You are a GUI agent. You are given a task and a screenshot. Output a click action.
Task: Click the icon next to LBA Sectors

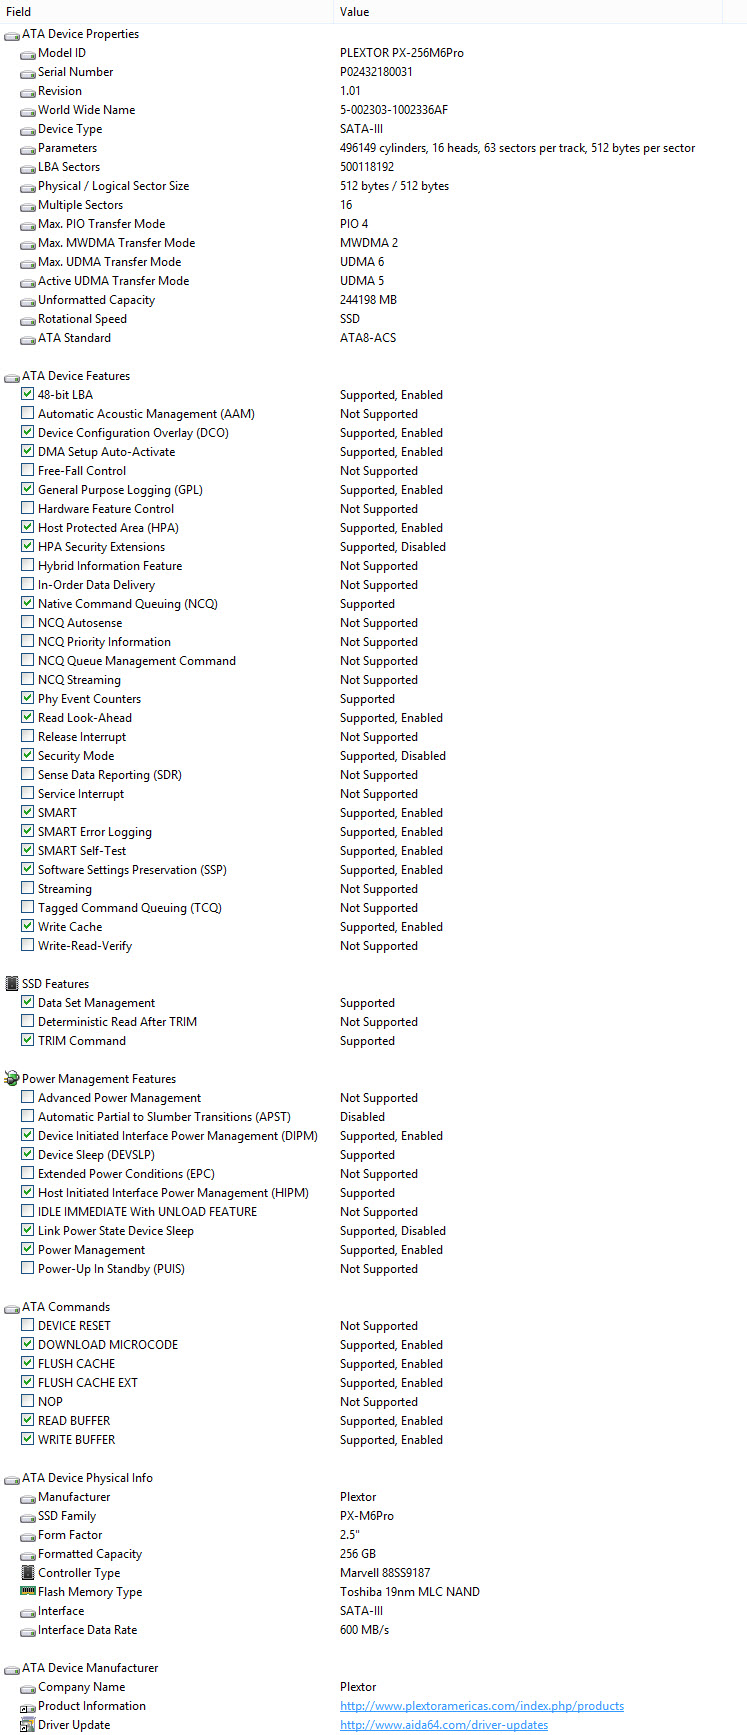[28, 168]
